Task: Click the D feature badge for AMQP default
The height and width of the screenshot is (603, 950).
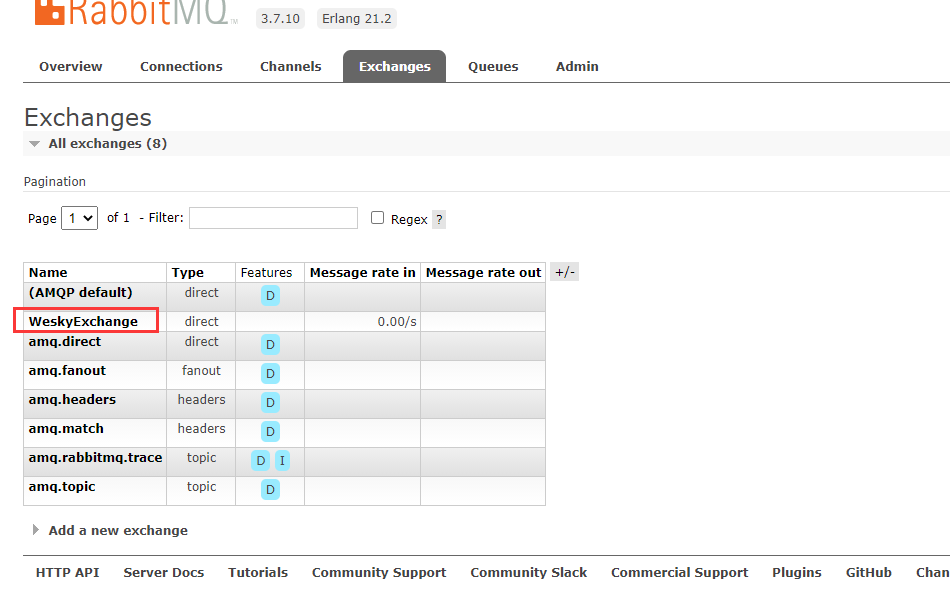Action: [x=270, y=296]
